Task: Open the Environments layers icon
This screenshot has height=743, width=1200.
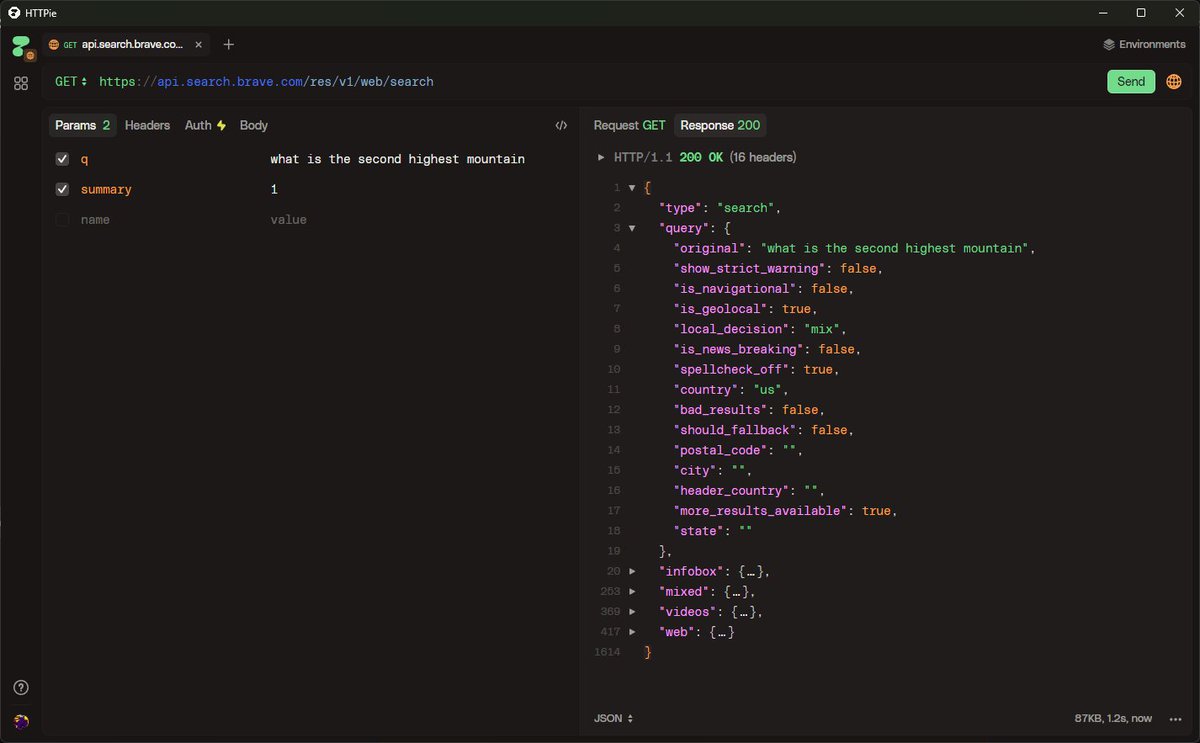Action: click(x=1109, y=45)
